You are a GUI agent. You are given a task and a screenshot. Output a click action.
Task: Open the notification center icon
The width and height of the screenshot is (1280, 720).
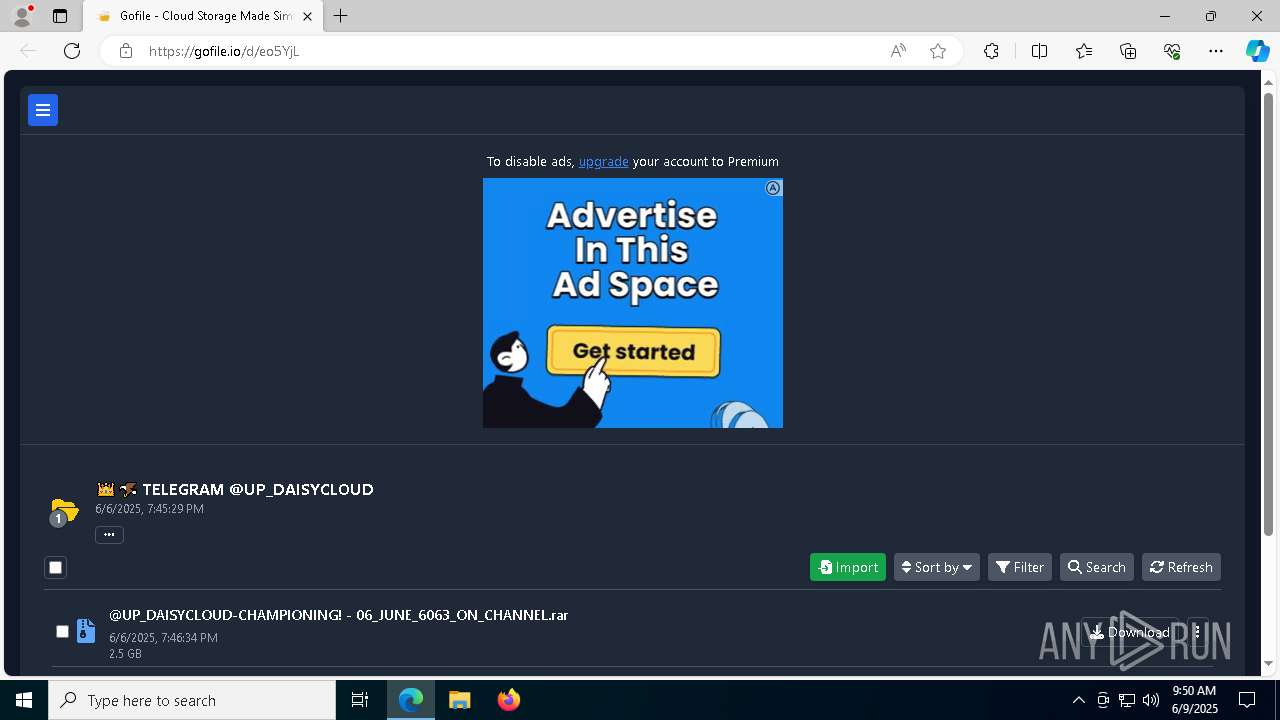coord(1247,700)
